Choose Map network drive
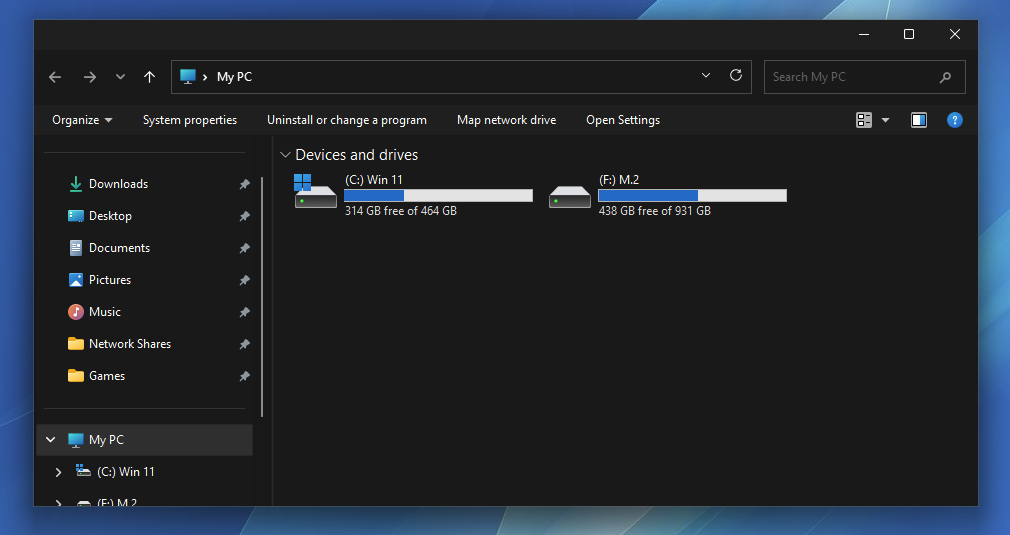This screenshot has height=535, width=1010. coord(506,120)
